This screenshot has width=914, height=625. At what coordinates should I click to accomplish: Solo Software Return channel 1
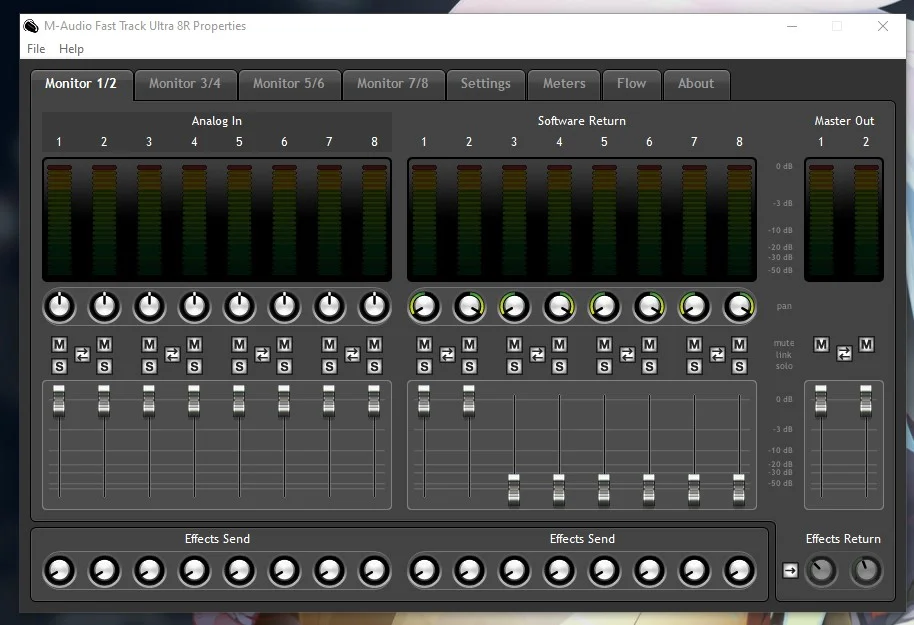[424, 366]
